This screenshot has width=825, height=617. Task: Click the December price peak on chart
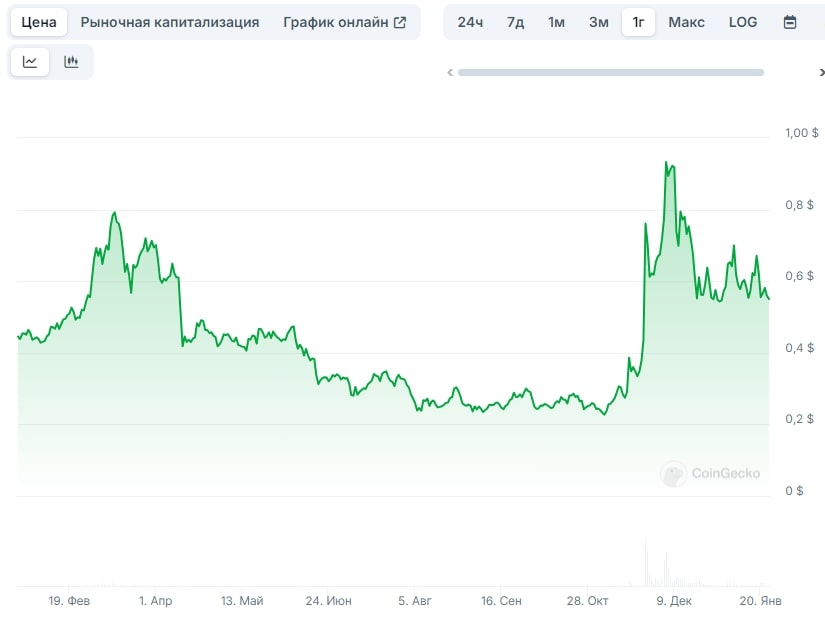(x=666, y=163)
